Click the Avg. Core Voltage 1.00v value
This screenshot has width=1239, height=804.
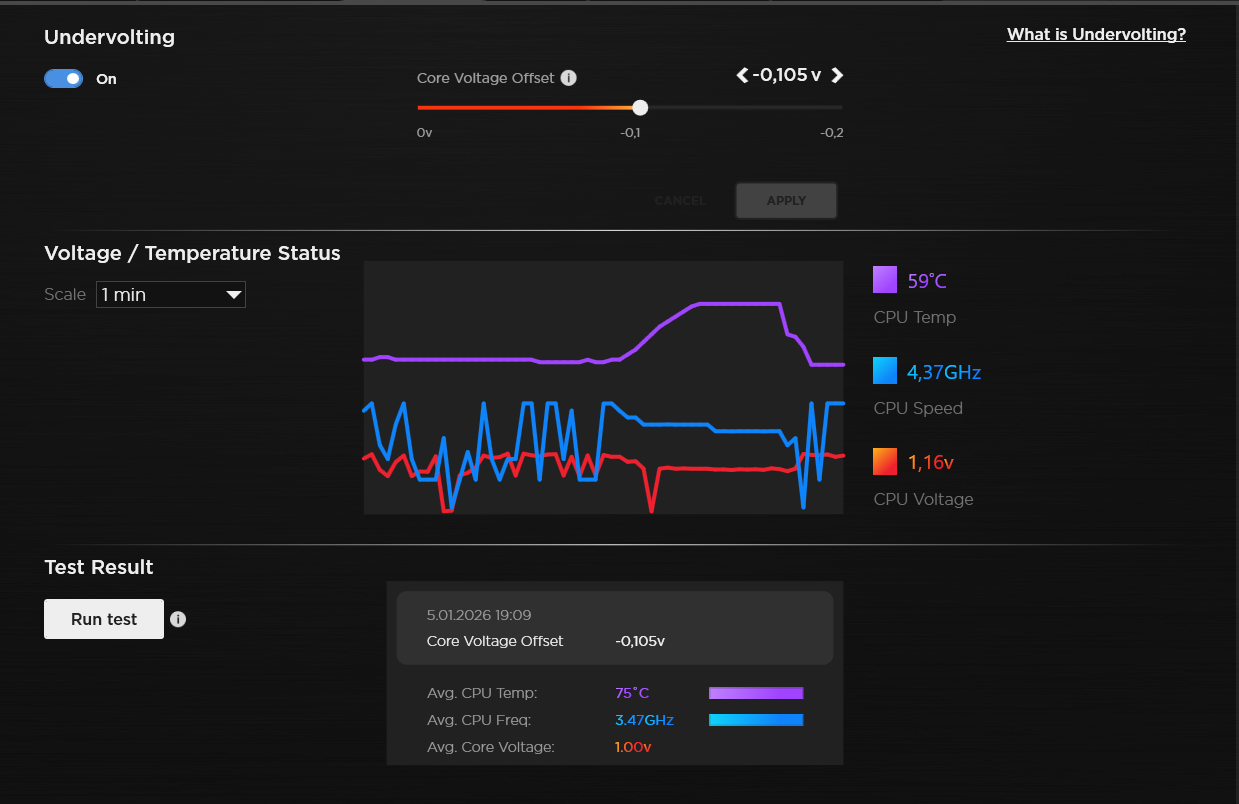tap(634, 747)
